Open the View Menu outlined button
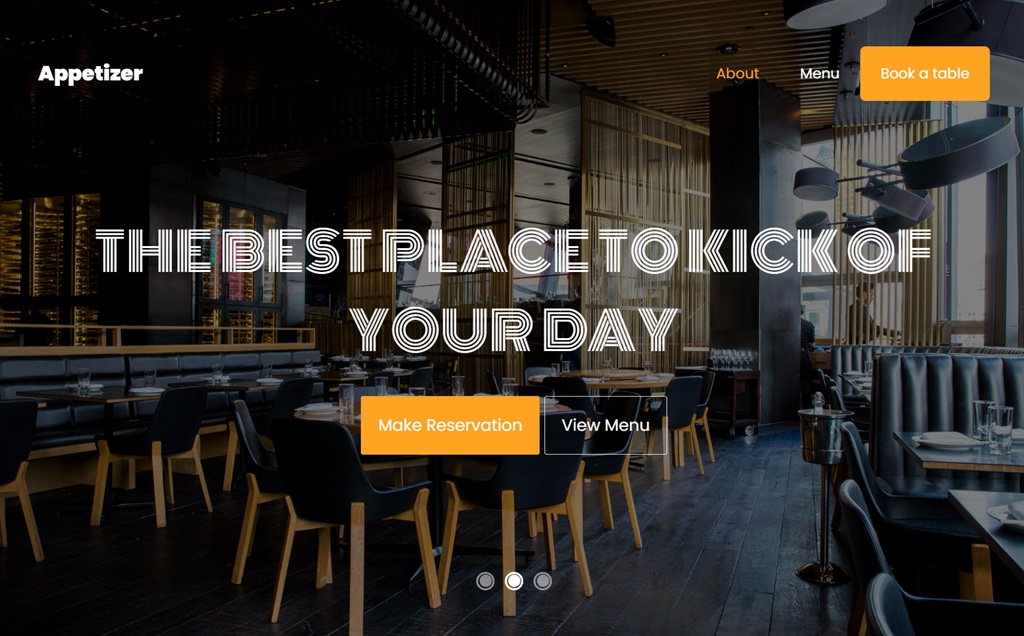This screenshot has width=1024, height=636. 605,425
